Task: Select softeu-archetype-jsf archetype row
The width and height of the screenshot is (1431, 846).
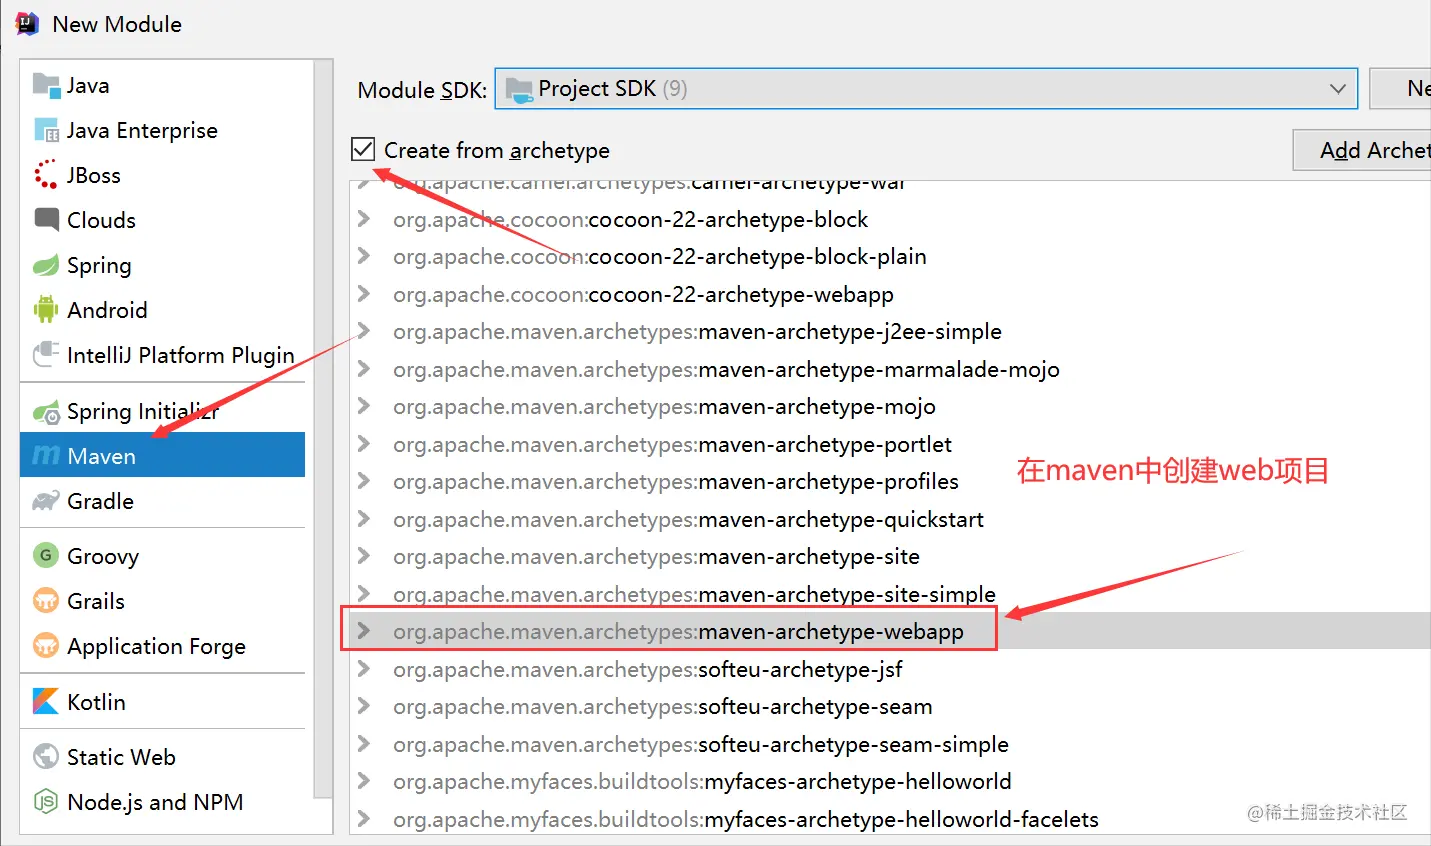Action: click(890, 669)
